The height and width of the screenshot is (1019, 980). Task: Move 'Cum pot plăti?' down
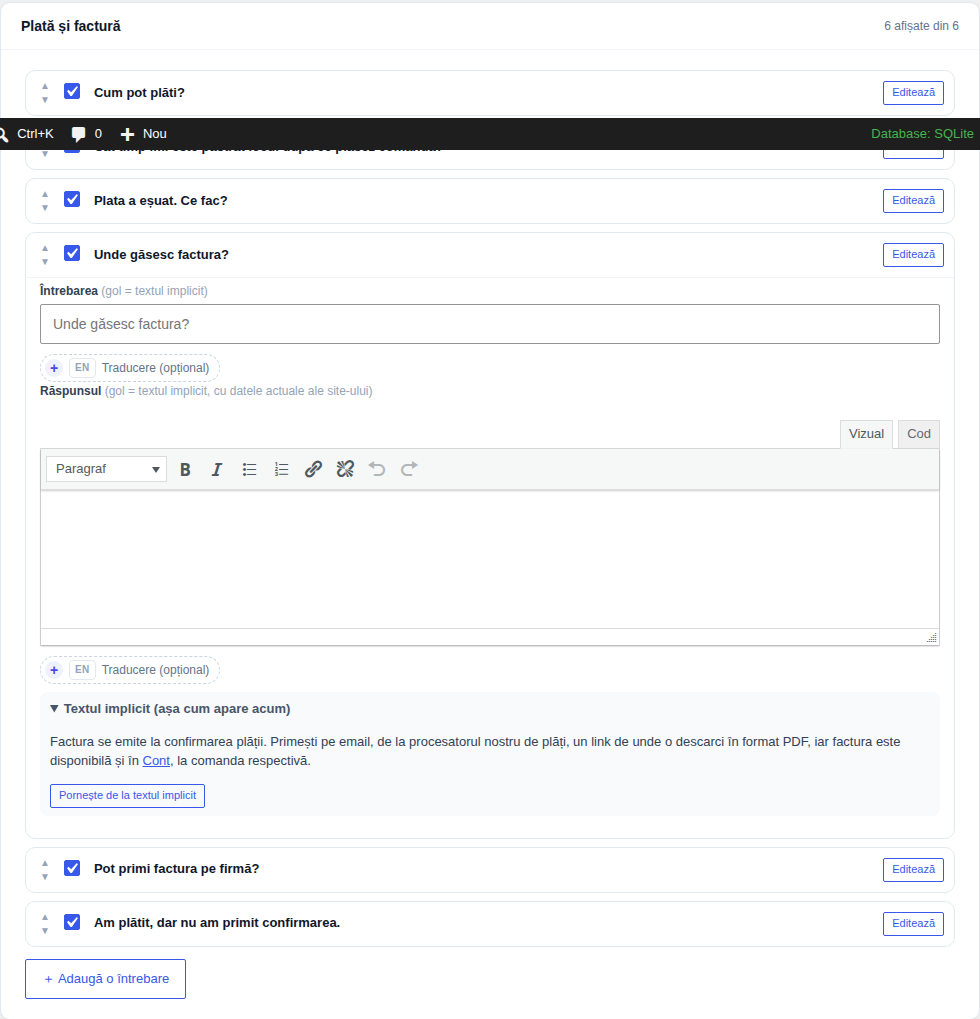tap(45, 100)
